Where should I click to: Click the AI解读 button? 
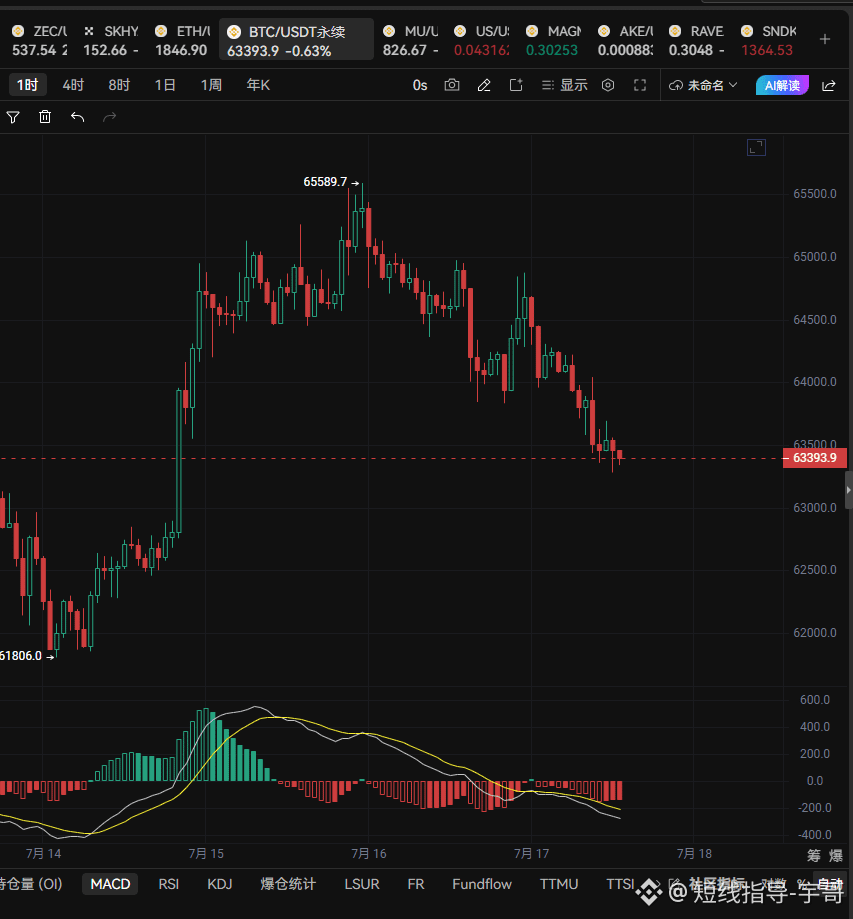(x=783, y=86)
